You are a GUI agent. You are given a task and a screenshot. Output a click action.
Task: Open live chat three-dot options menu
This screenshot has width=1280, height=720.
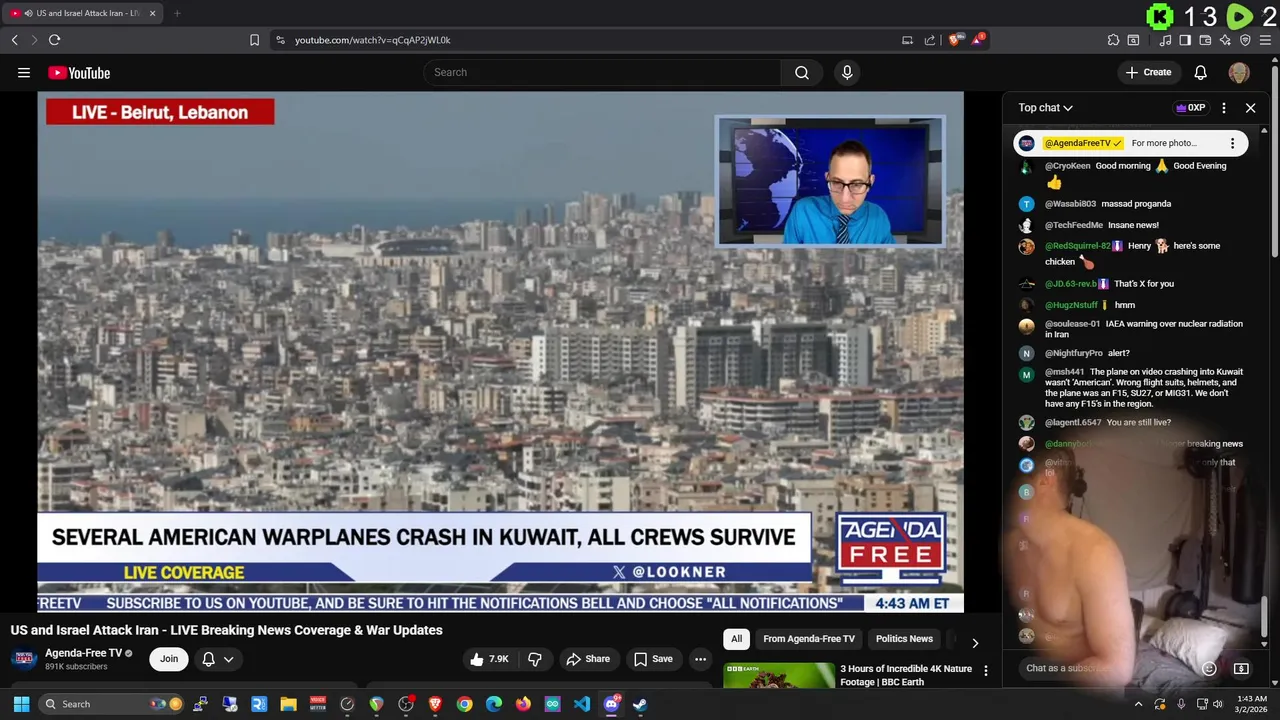1224,108
